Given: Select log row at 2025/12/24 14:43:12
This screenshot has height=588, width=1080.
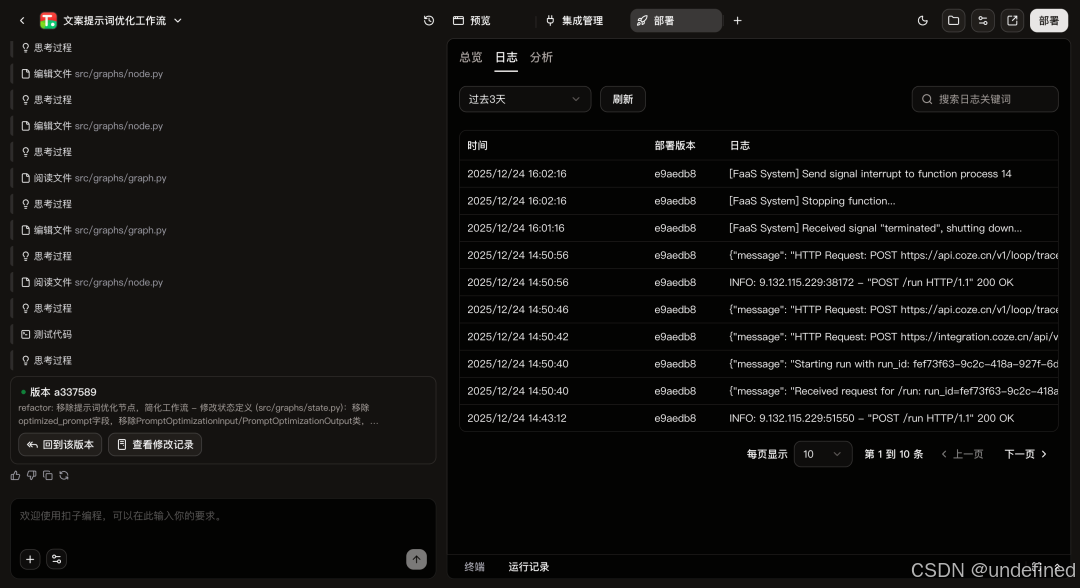Looking at the screenshot, I should click(759, 418).
